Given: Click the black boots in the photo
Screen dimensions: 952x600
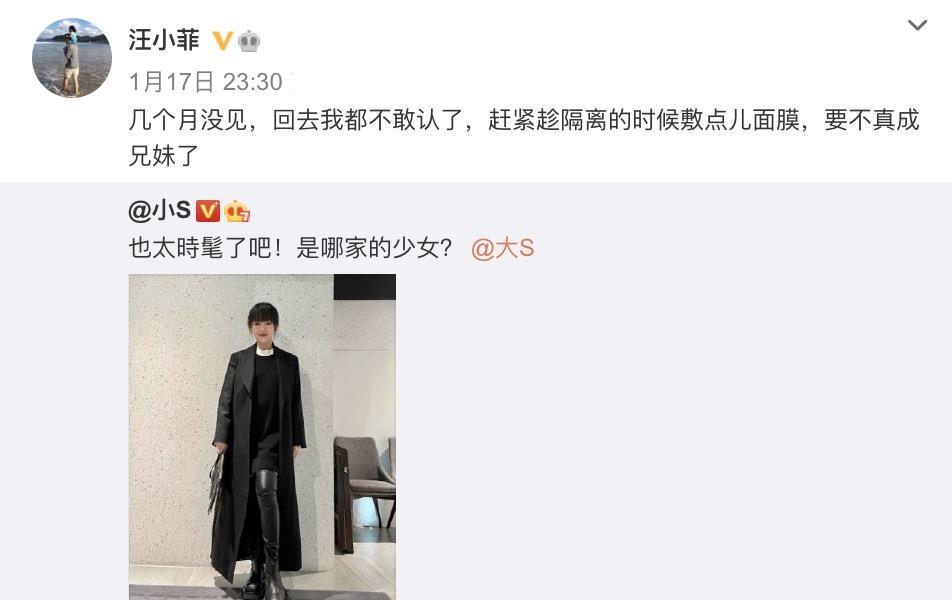Looking at the screenshot, I should (266, 533).
